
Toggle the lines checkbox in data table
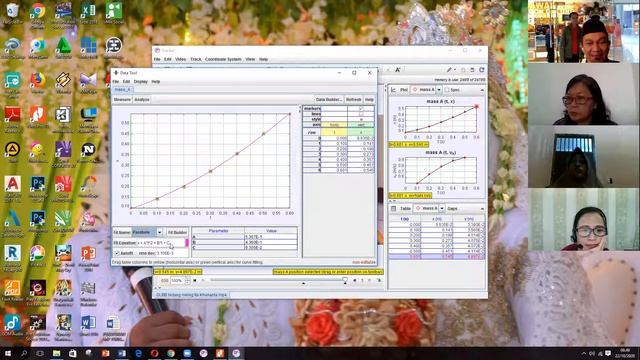tap(361, 114)
